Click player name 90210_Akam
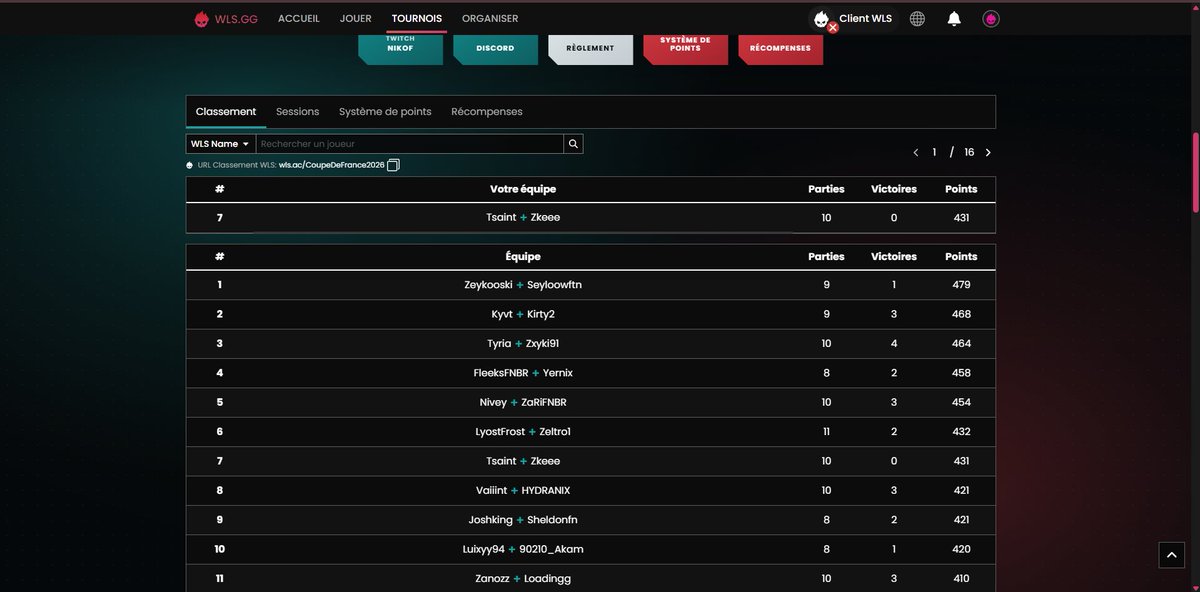Image resolution: width=1200 pixels, height=592 pixels. [551, 549]
